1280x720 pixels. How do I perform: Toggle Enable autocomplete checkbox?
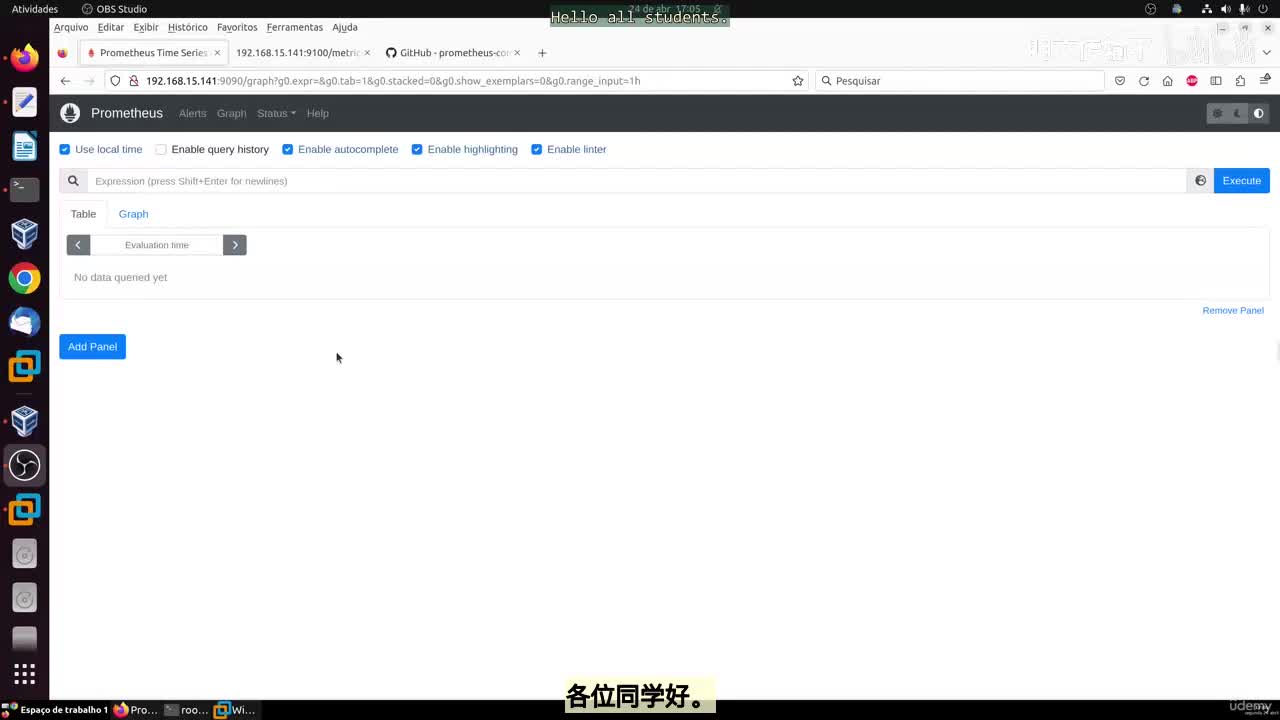tap(287, 149)
